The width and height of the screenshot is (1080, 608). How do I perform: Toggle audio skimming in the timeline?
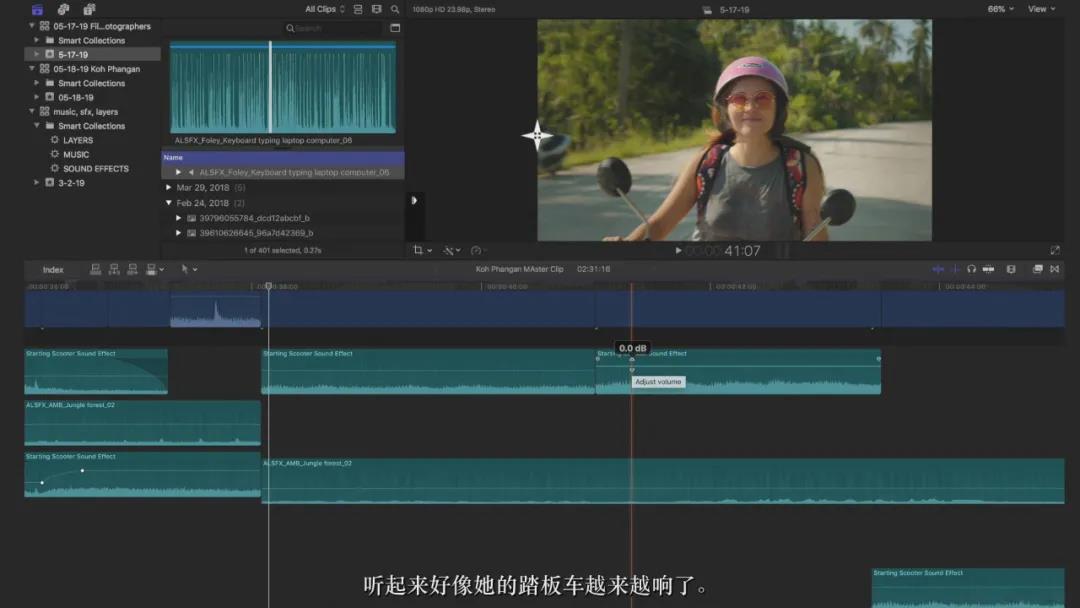[955, 269]
